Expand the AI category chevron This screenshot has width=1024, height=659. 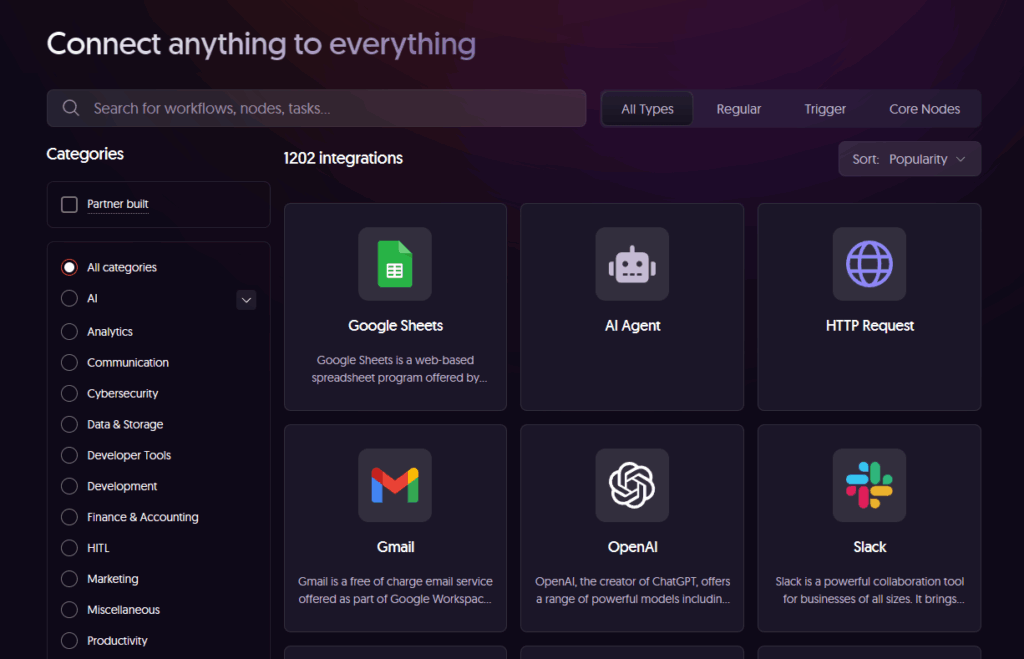pos(246,299)
